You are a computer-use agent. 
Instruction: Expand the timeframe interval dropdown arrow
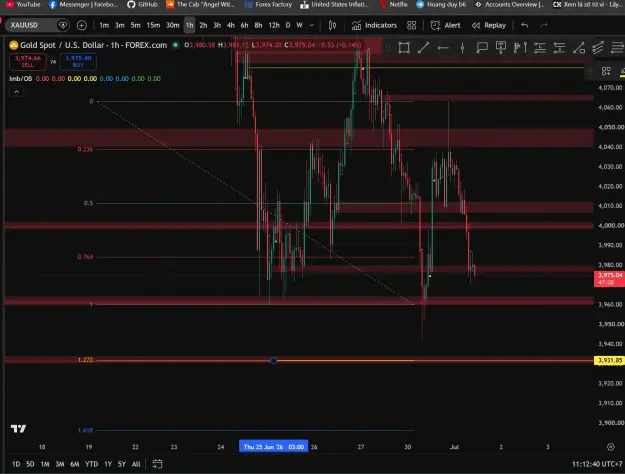click(312, 25)
